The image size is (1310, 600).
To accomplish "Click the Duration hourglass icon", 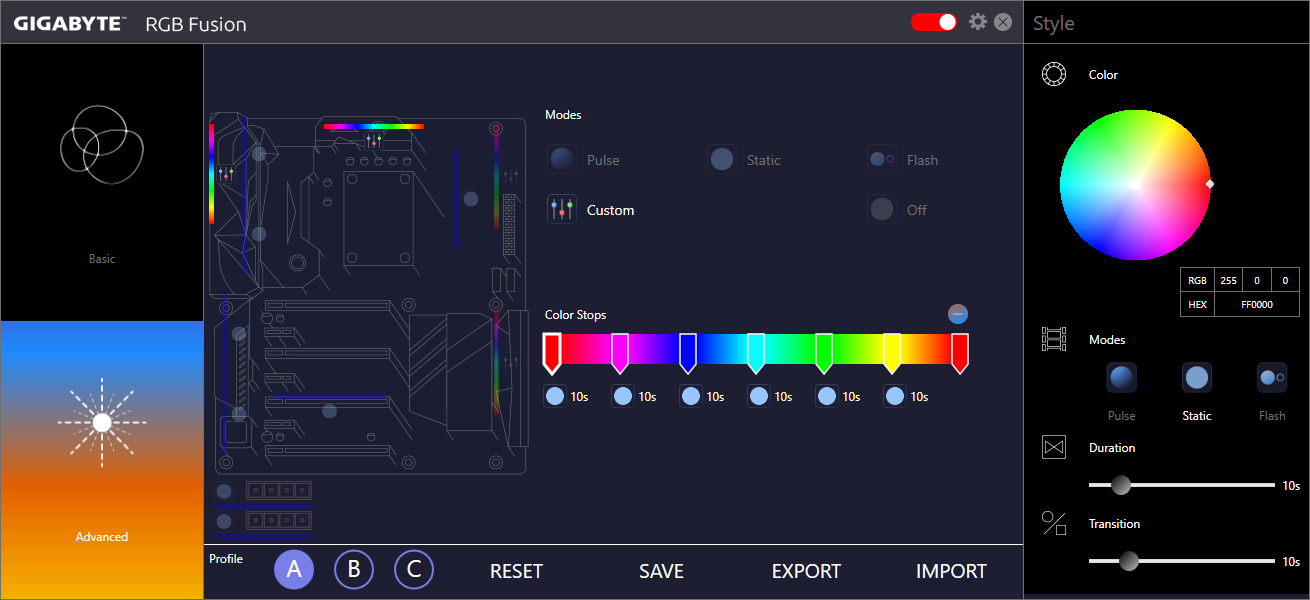I will pyautogui.click(x=1054, y=447).
